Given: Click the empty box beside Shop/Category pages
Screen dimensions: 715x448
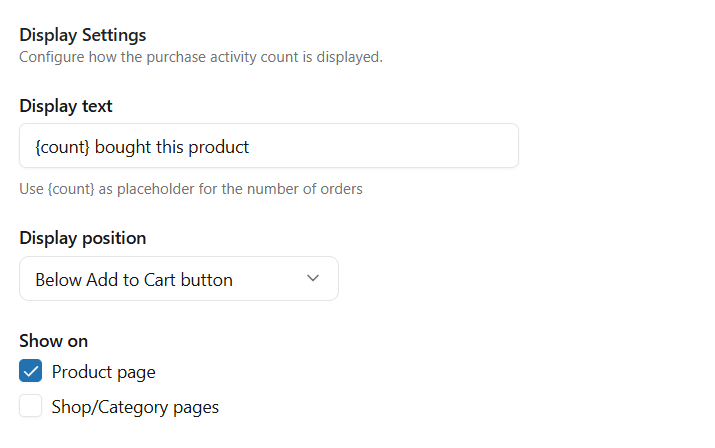Looking at the screenshot, I should [x=31, y=406].
